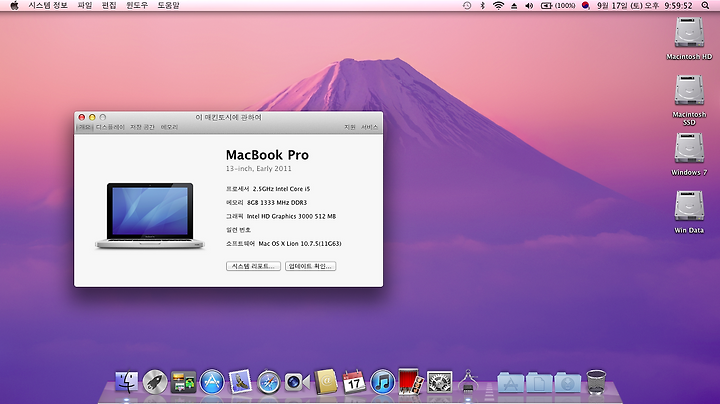The width and height of the screenshot is (720, 404).
Task: Click the 서비스 link
Action: tap(369, 127)
